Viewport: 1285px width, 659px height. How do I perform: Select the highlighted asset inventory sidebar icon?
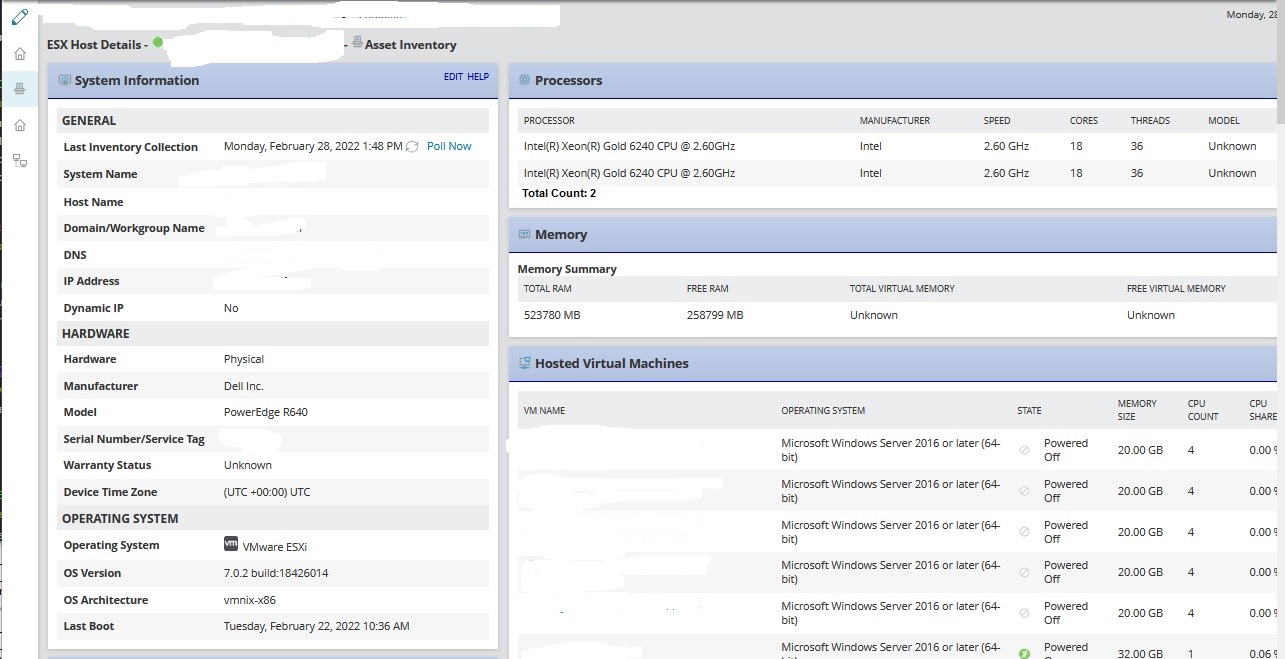[20, 89]
